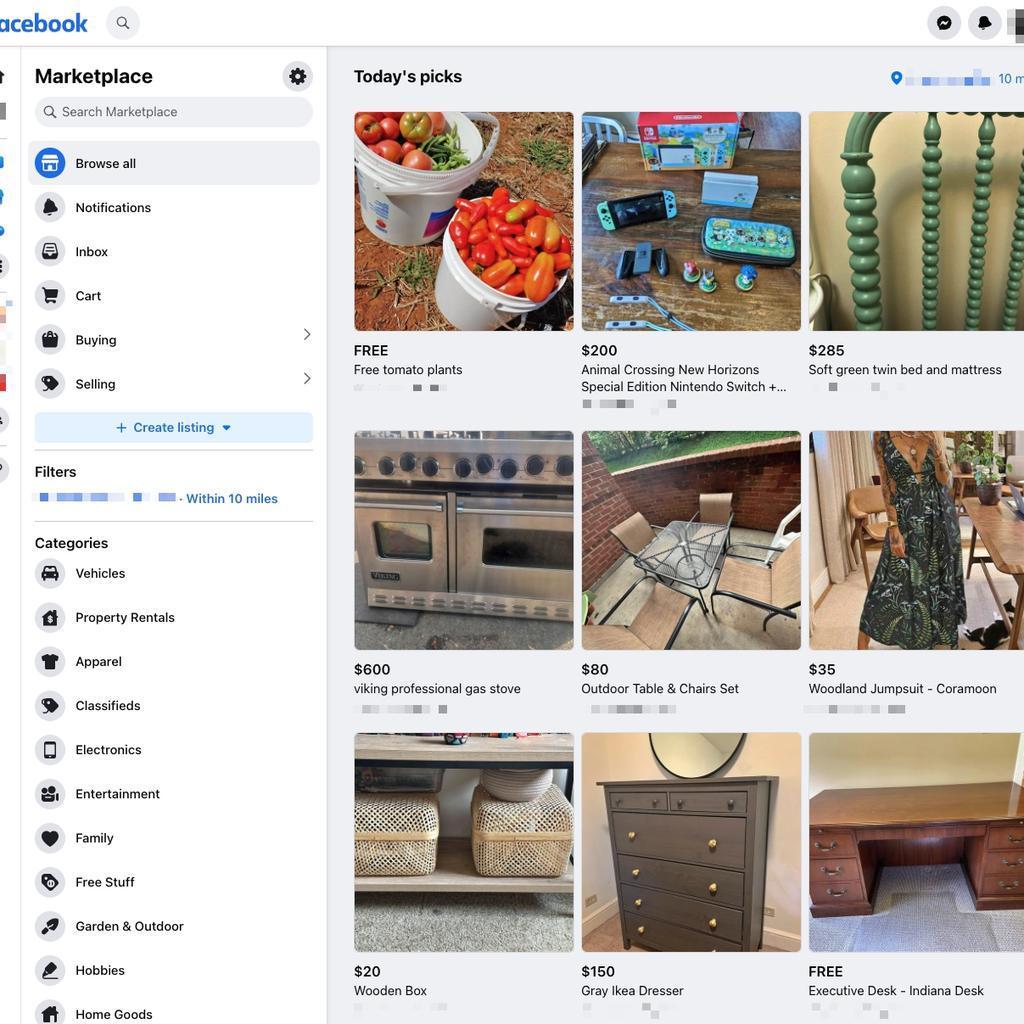Expand the Buying section chevron

(x=306, y=335)
